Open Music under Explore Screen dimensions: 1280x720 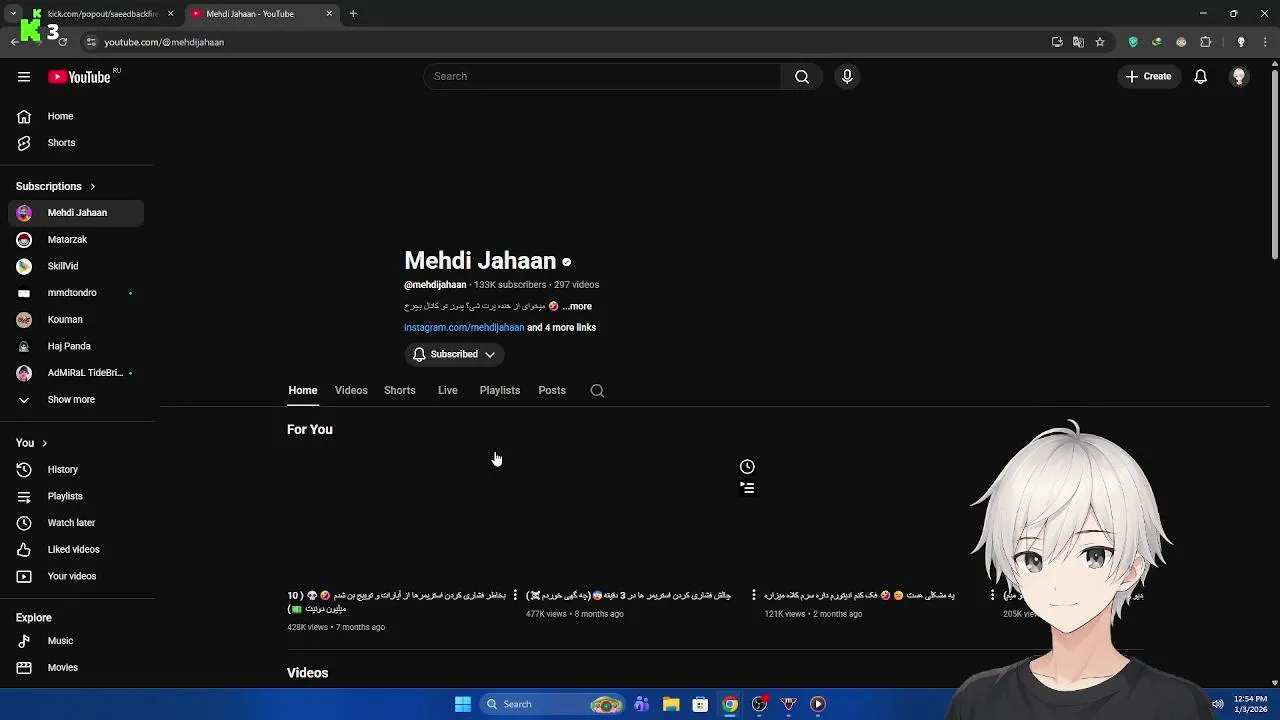[x=76, y=641]
